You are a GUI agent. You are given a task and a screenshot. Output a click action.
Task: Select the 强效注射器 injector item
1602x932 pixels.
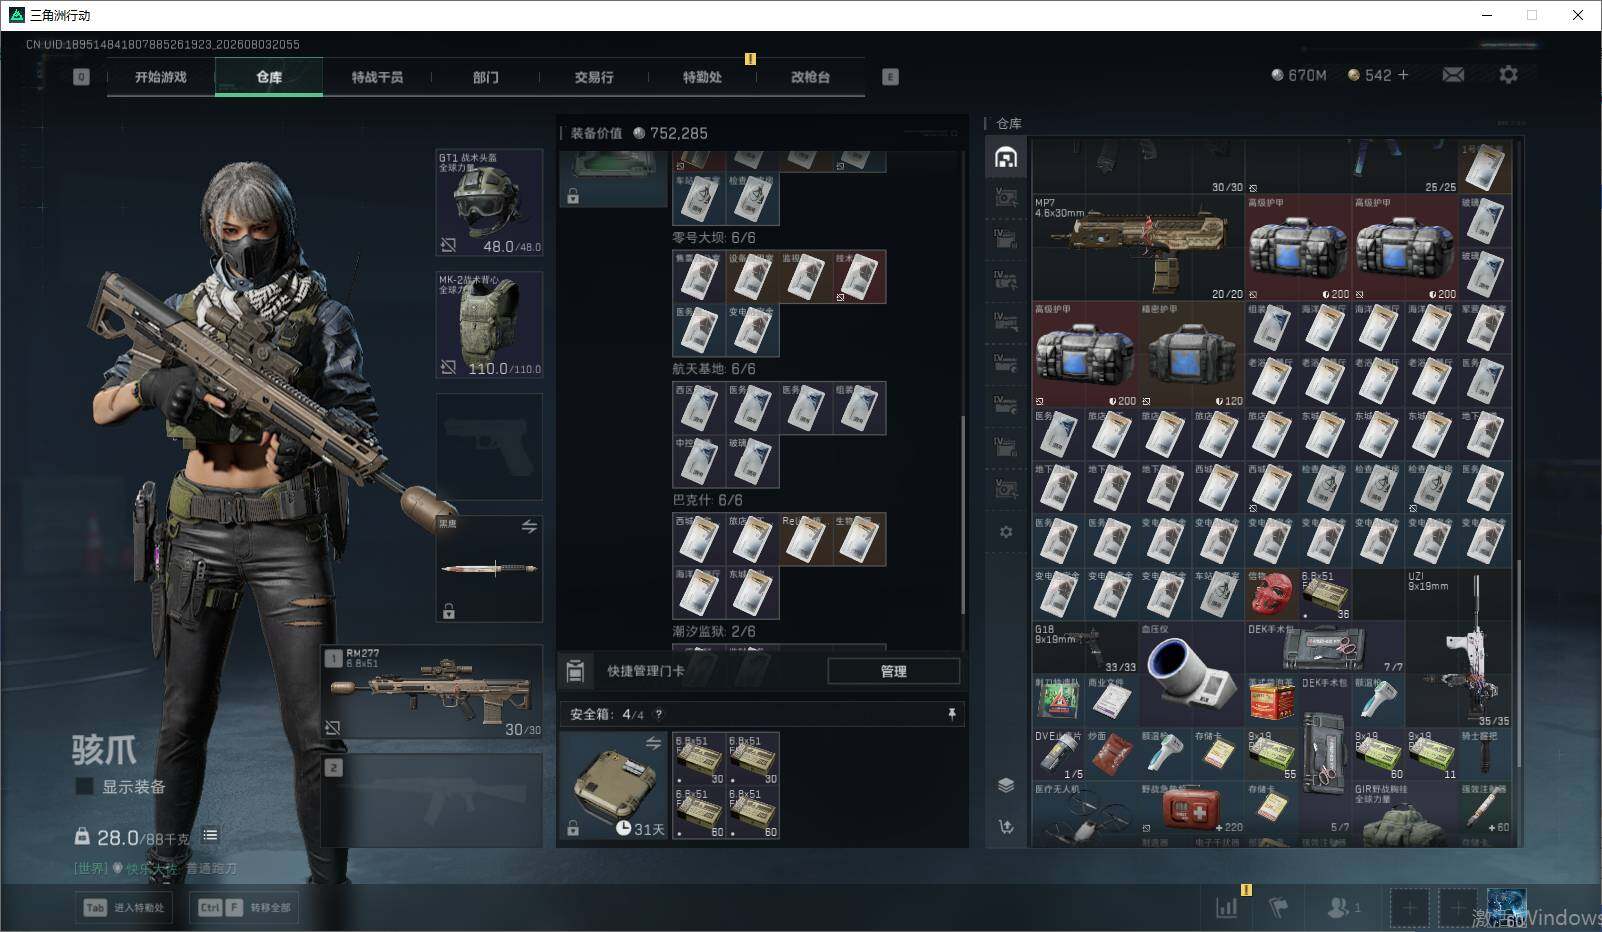(x=1485, y=808)
